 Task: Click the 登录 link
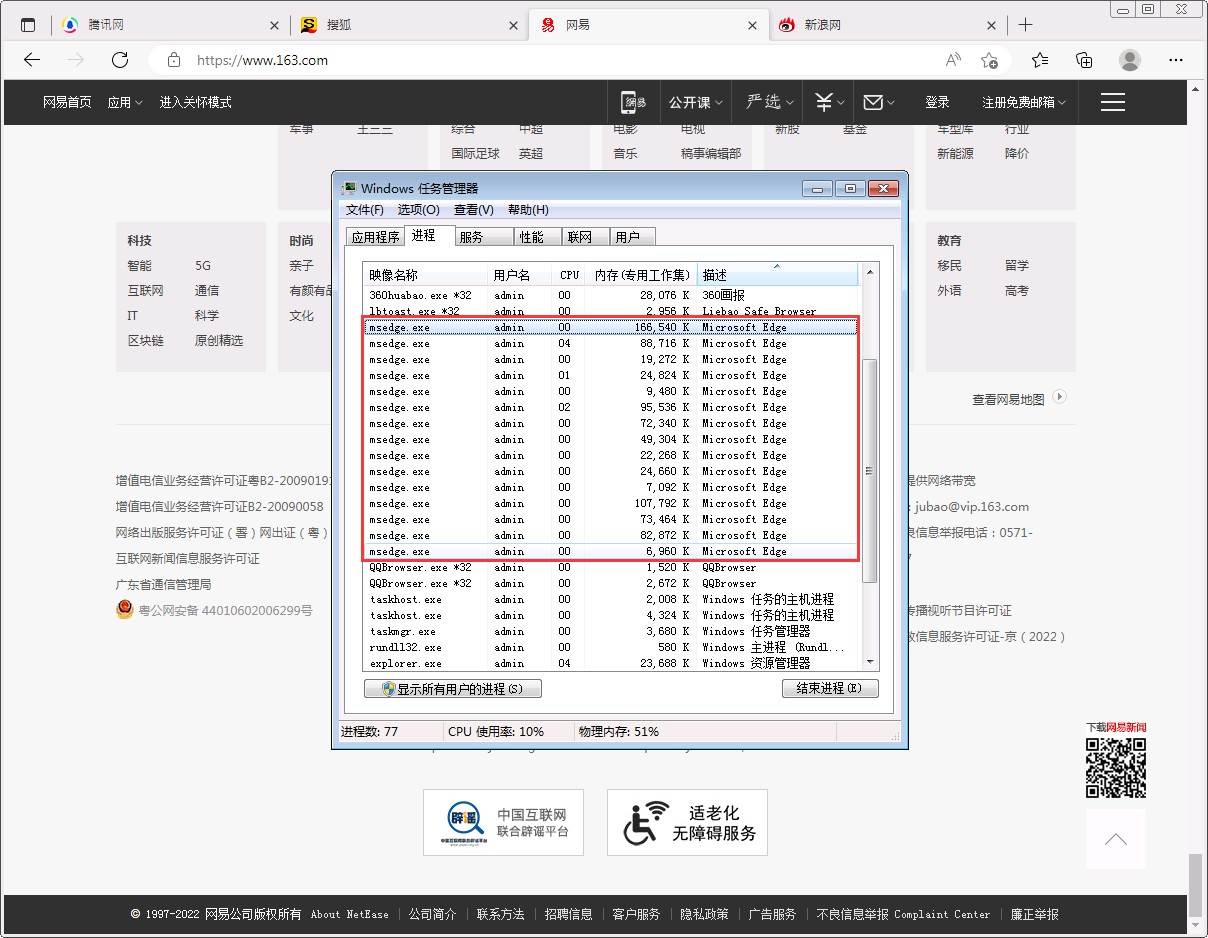pyautogui.click(x=937, y=102)
